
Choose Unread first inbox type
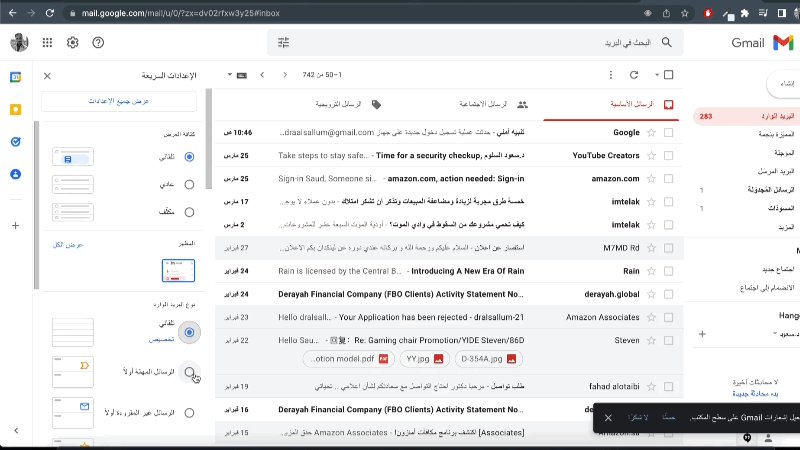(189, 413)
